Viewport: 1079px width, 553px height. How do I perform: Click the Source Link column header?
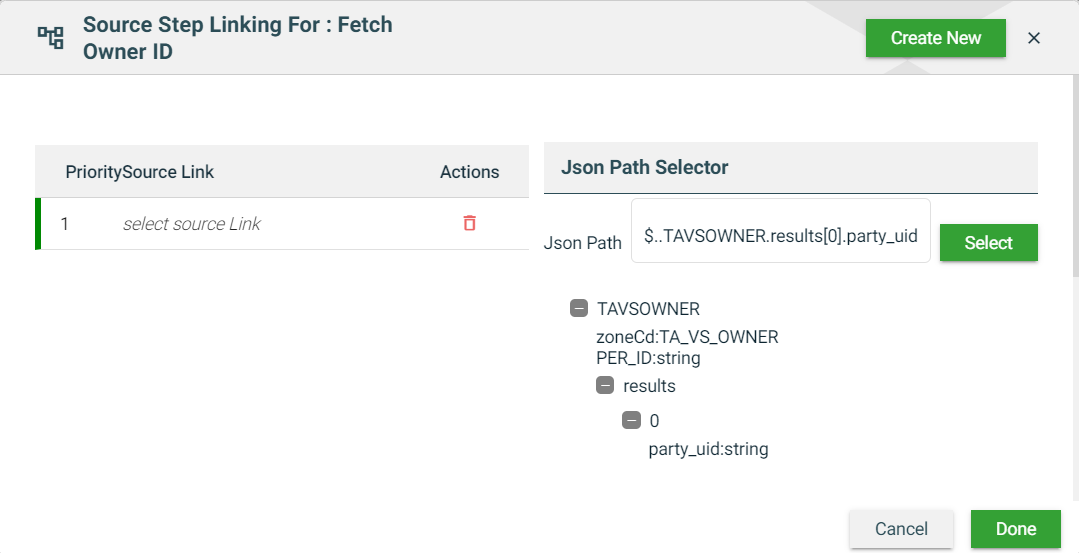[x=168, y=172]
